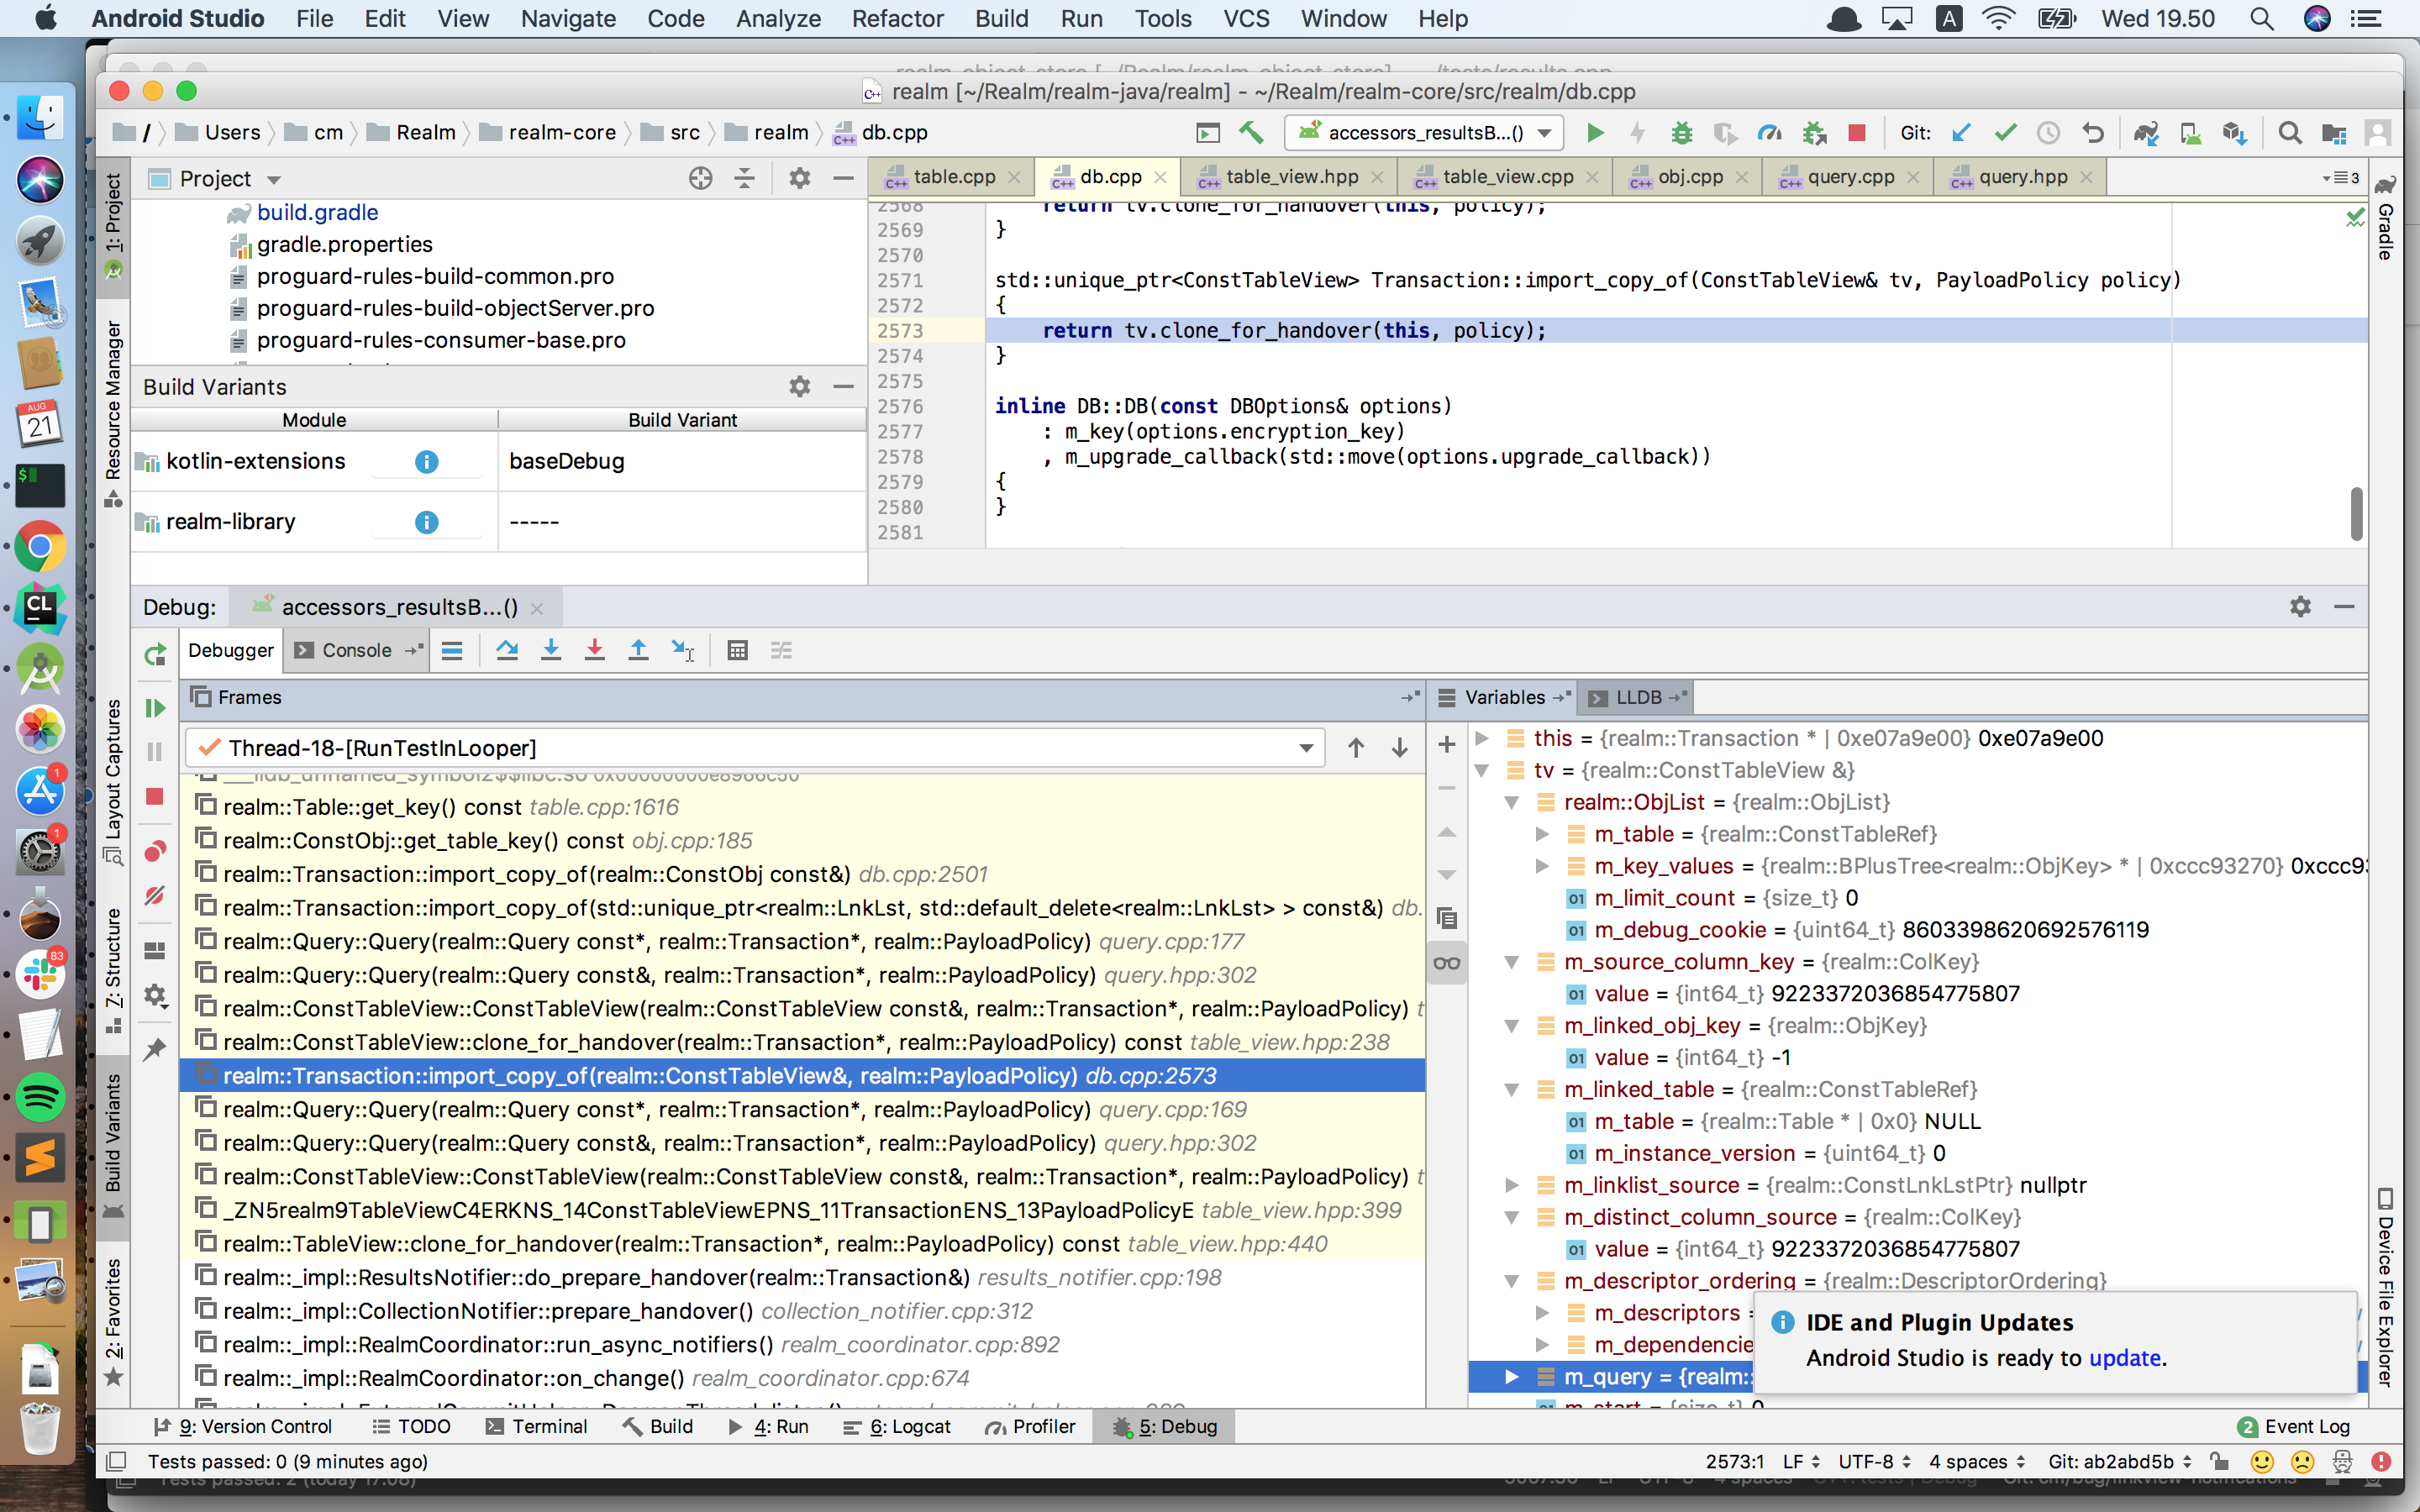Collapse m_descriptor_ordering variable node
The image size is (2420, 1512).
[x=1512, y=1281]
